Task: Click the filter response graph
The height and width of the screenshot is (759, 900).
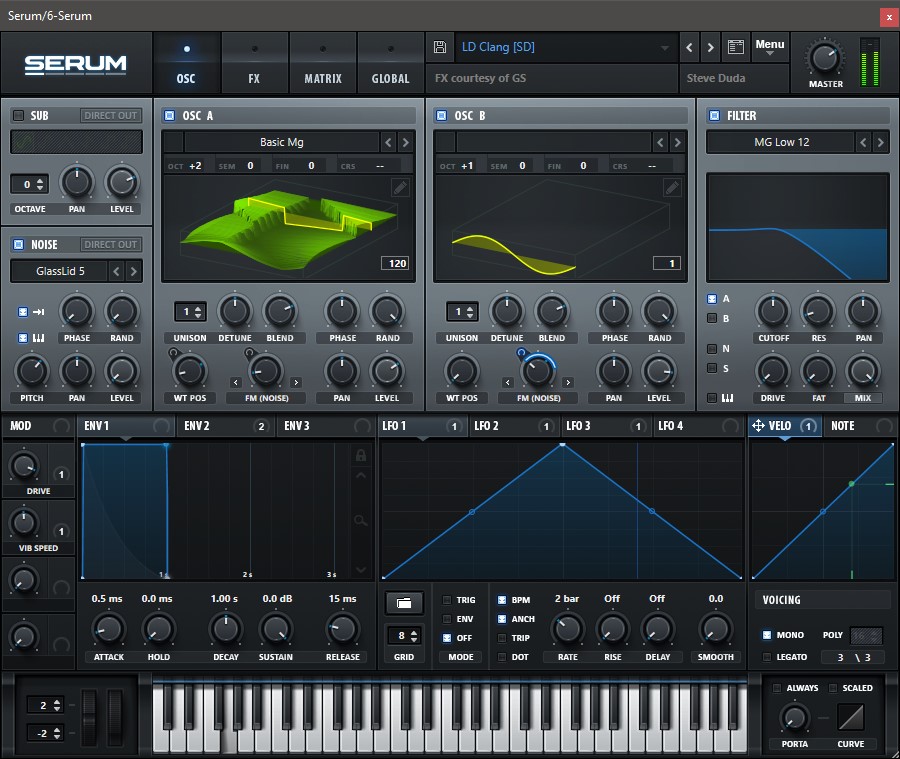Action: (x=798, y=227)
